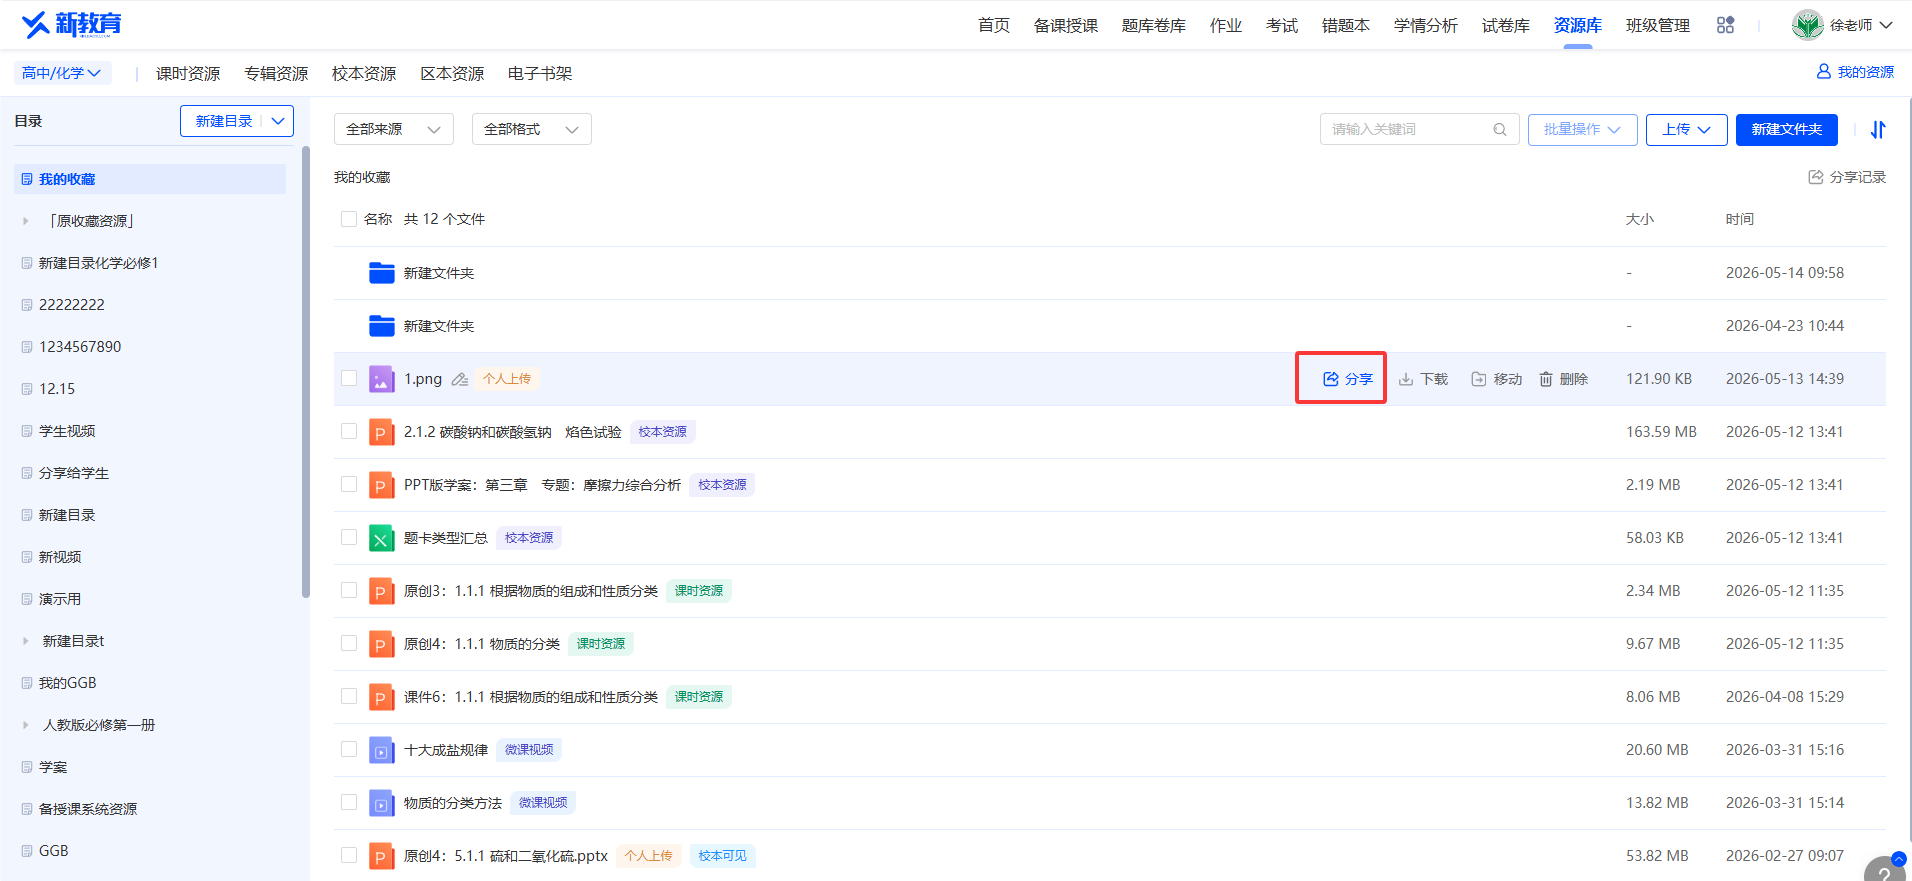Open the first 新建文件夹 folder icon
1912x881 pixels.
(x=382, y=272)
